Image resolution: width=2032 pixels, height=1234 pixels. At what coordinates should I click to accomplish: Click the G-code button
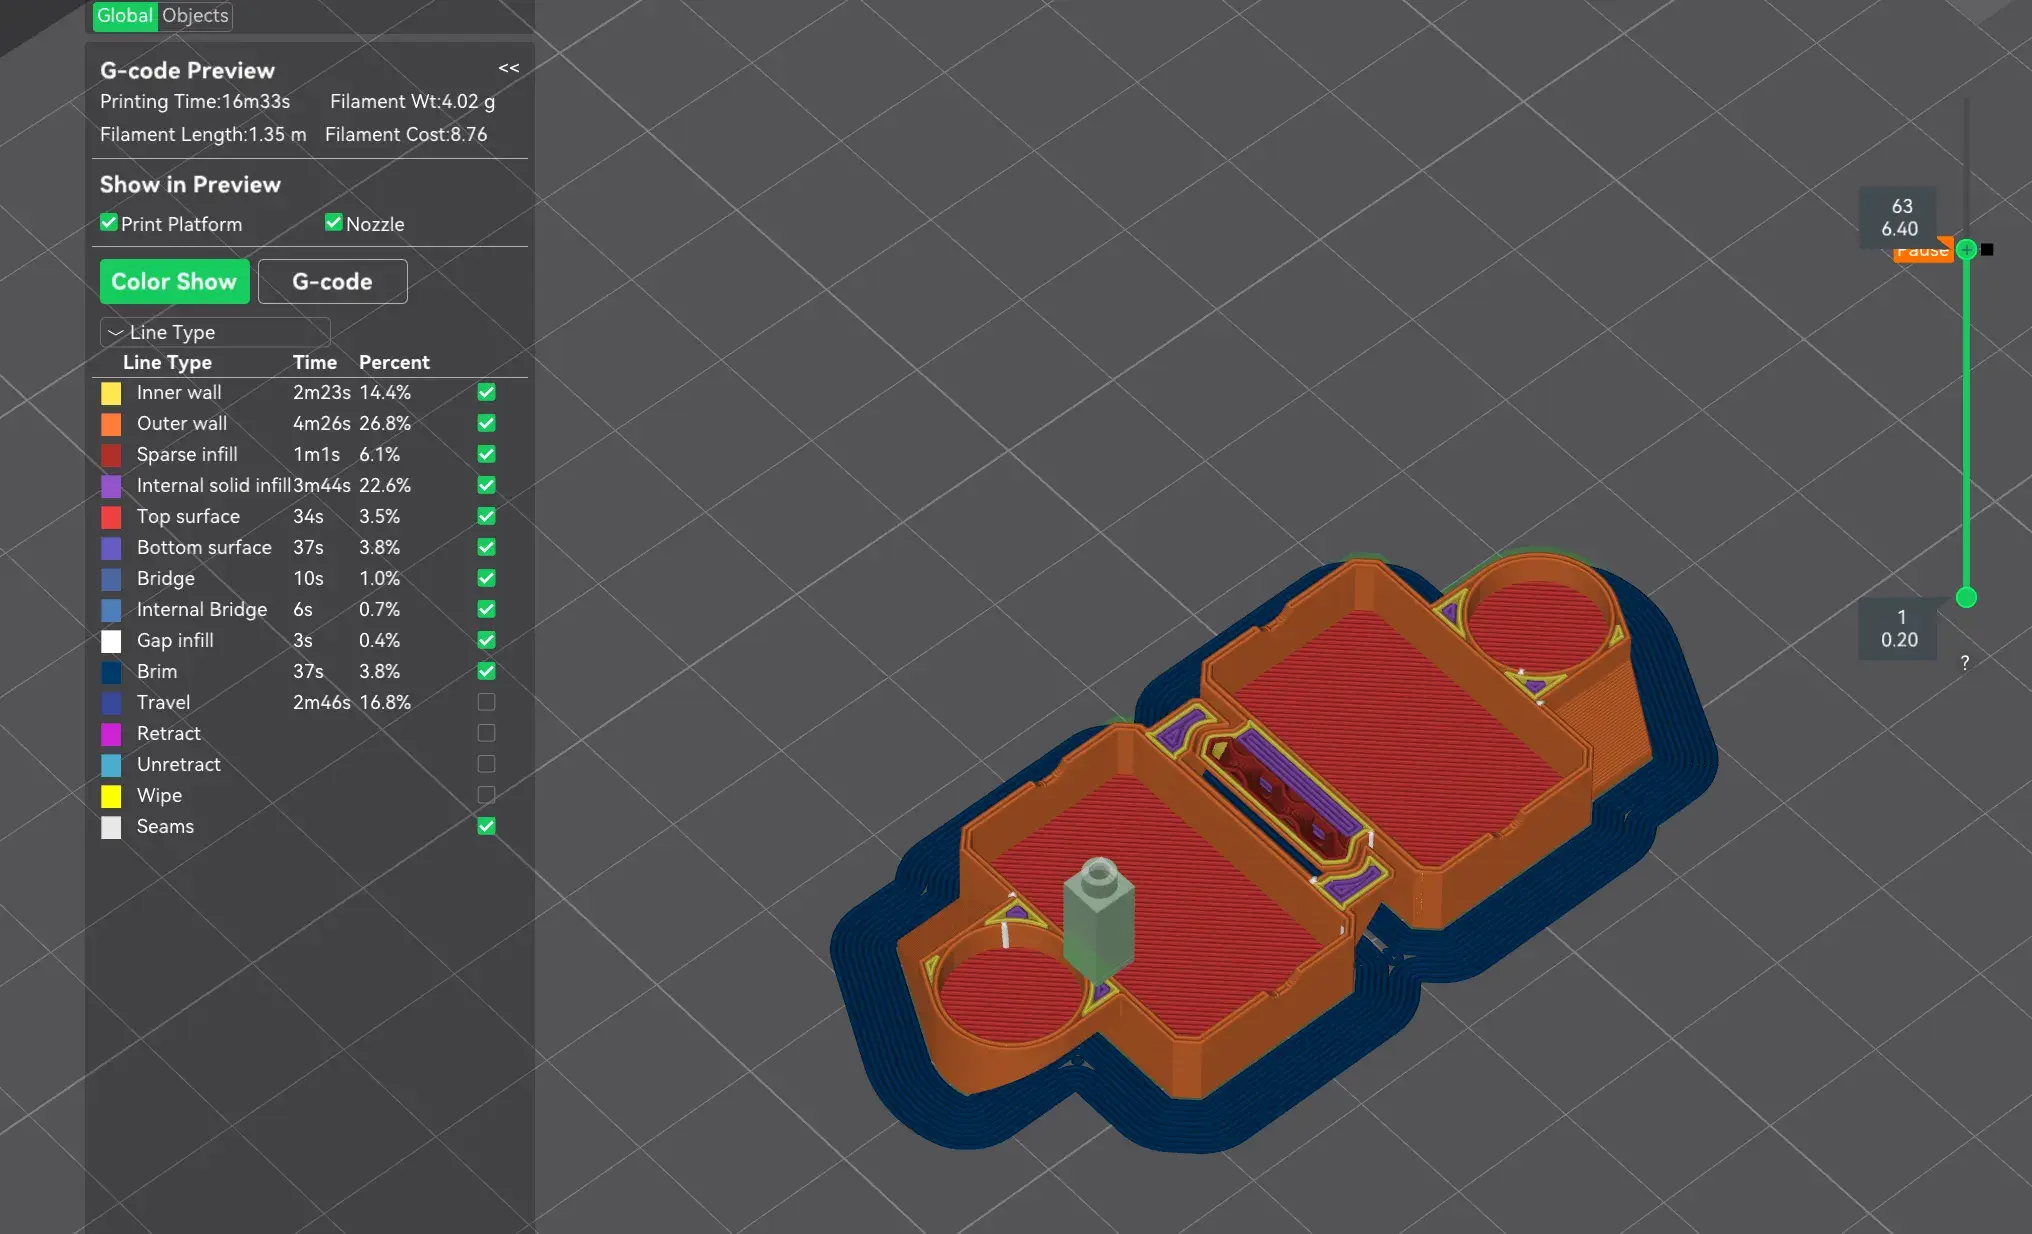coord(332,282)
